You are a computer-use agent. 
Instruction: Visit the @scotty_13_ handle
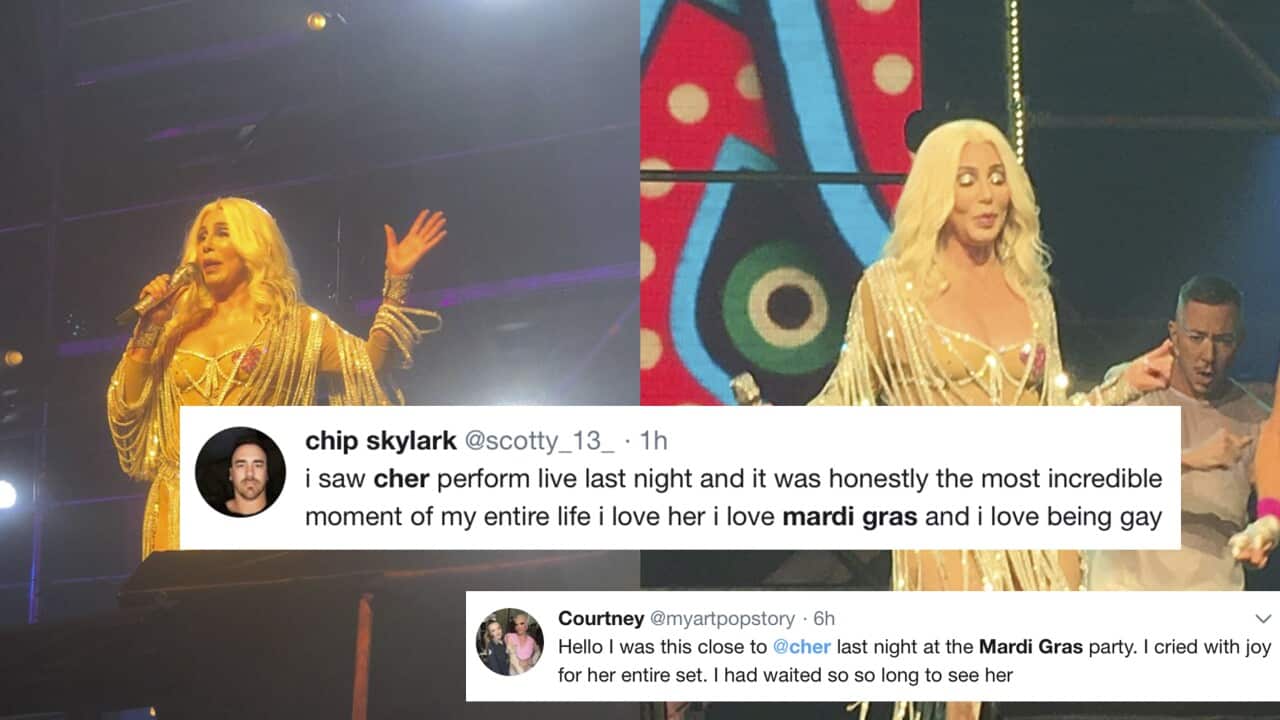click(x=539, y=441)
